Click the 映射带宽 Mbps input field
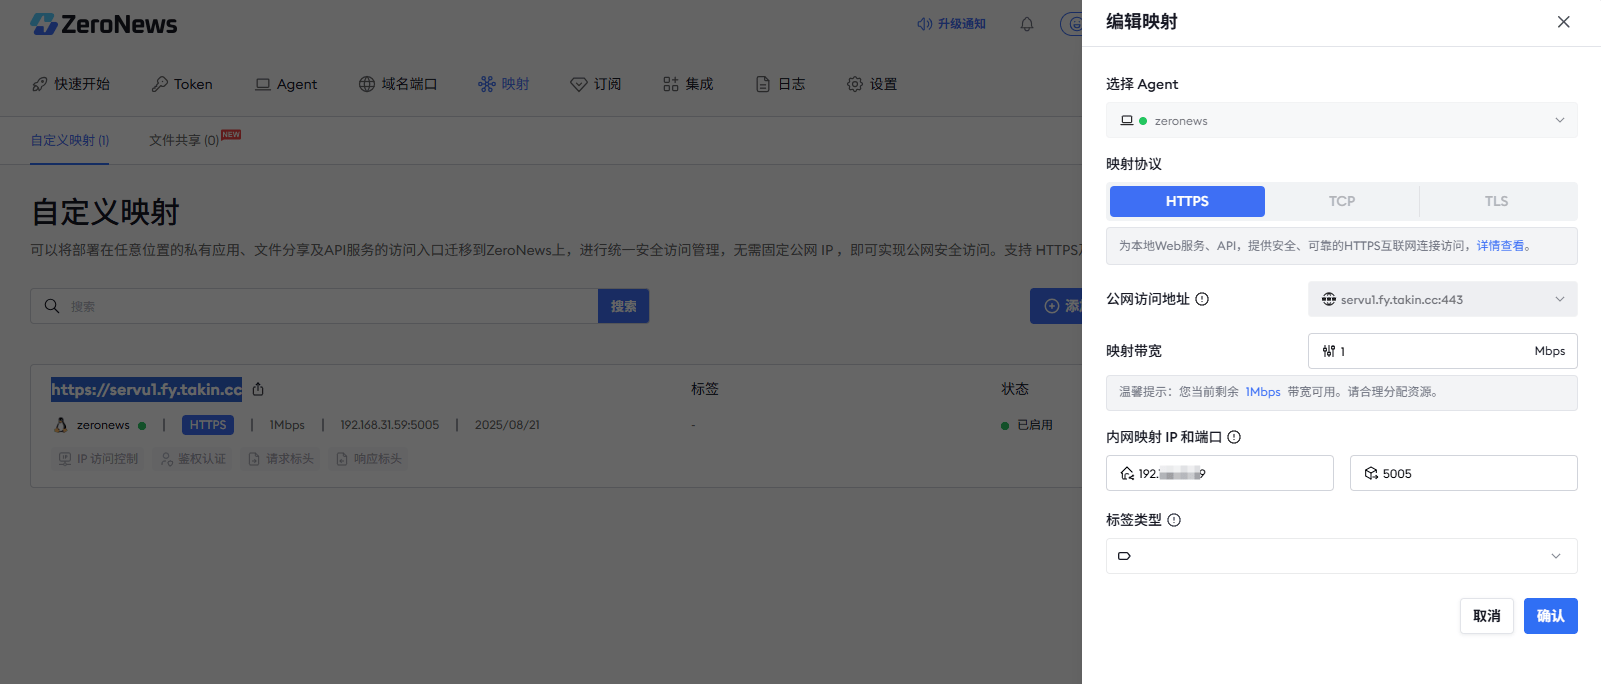 click(1443, 351)
